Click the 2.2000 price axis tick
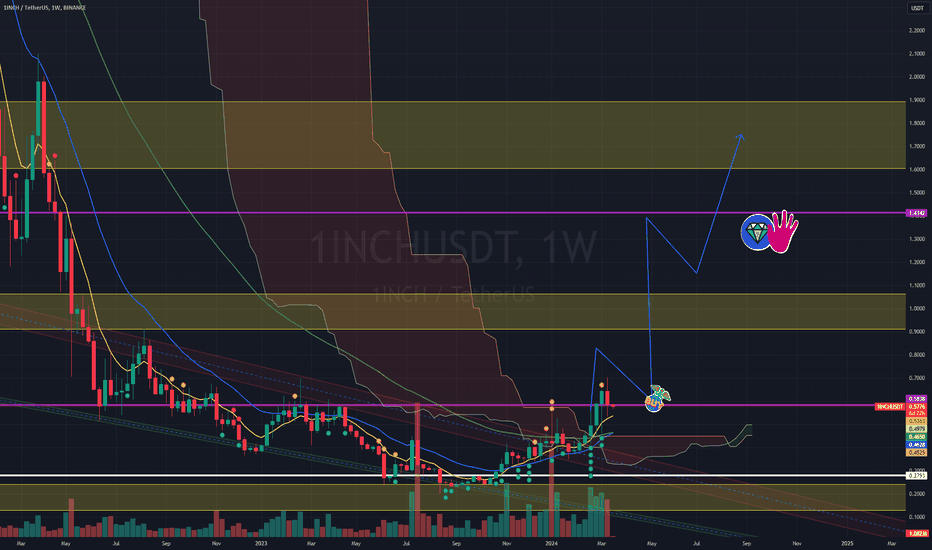Viewport: 932px width, 550px height. point(917,30)
